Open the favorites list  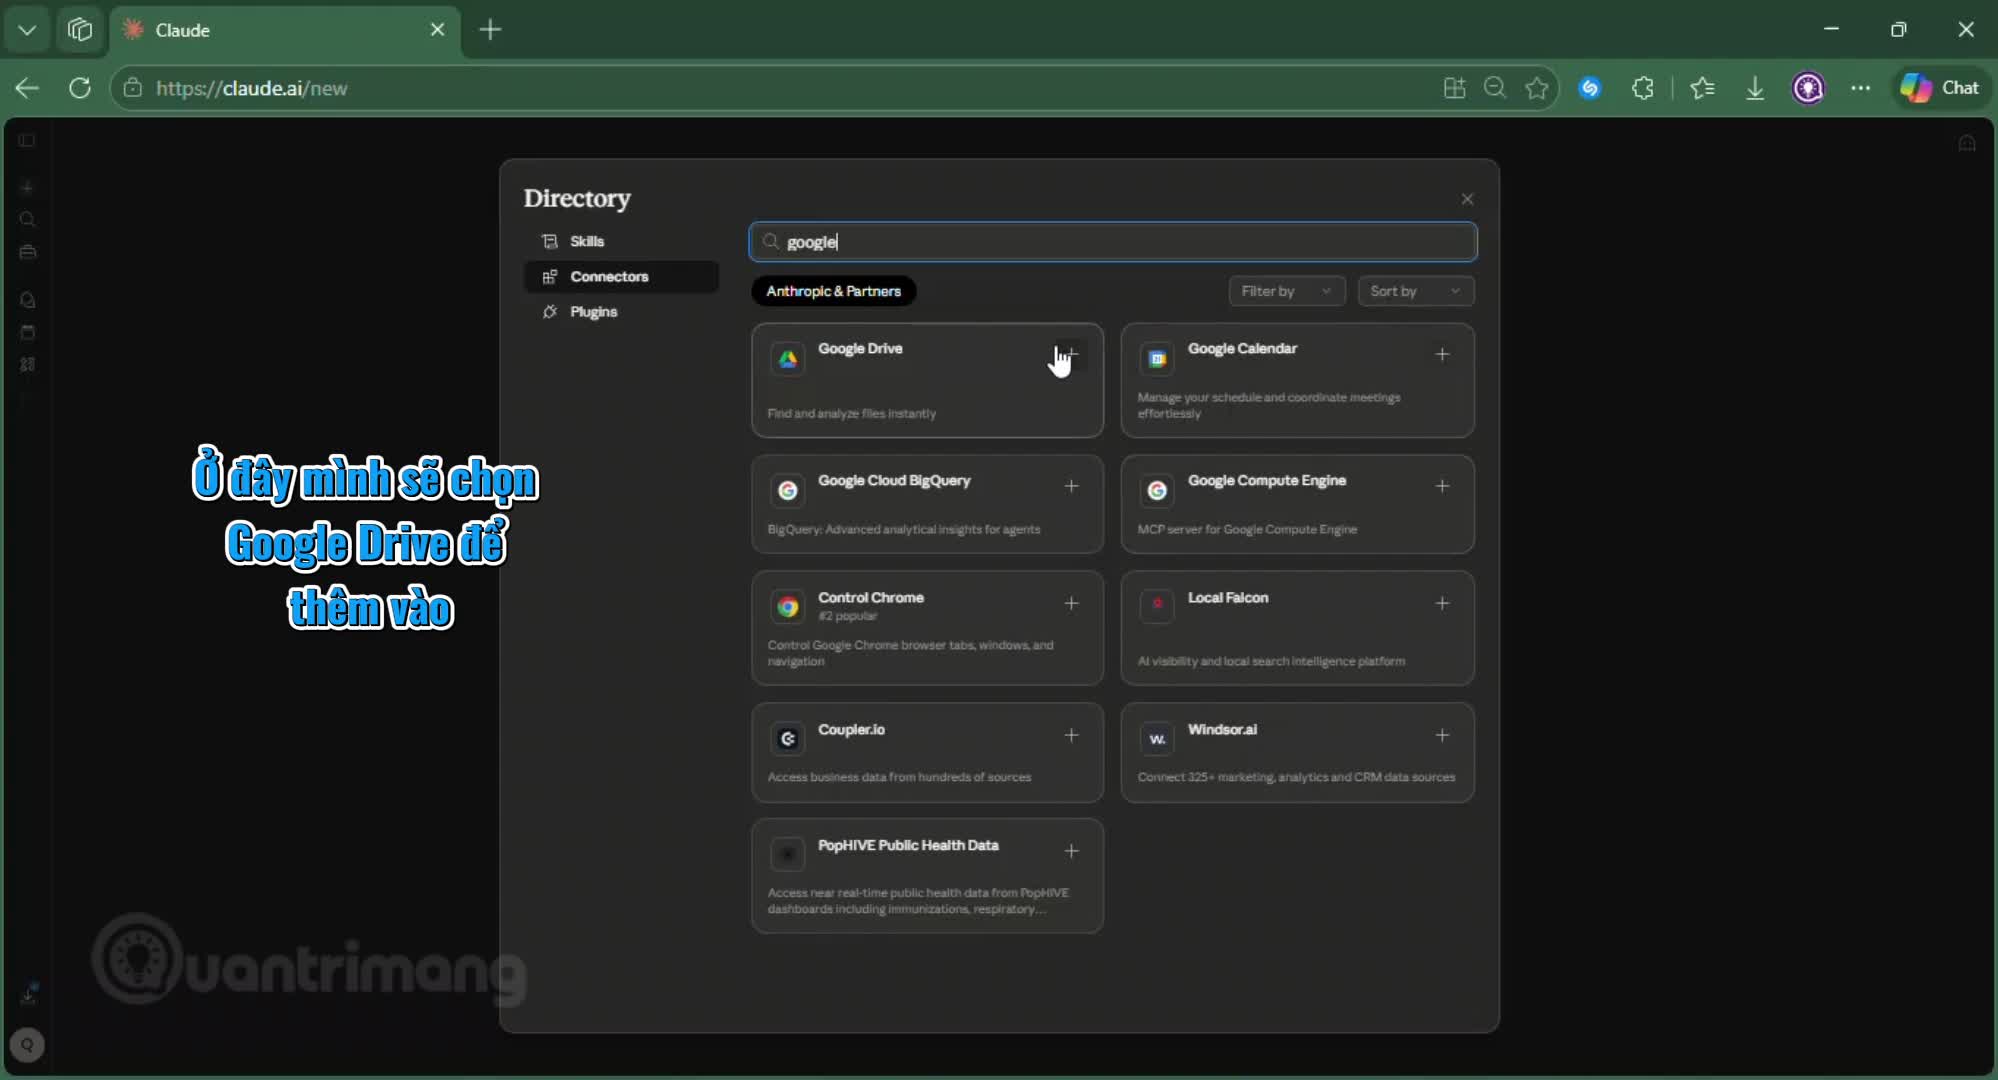pyautogui.click(x=1702, y=88)
